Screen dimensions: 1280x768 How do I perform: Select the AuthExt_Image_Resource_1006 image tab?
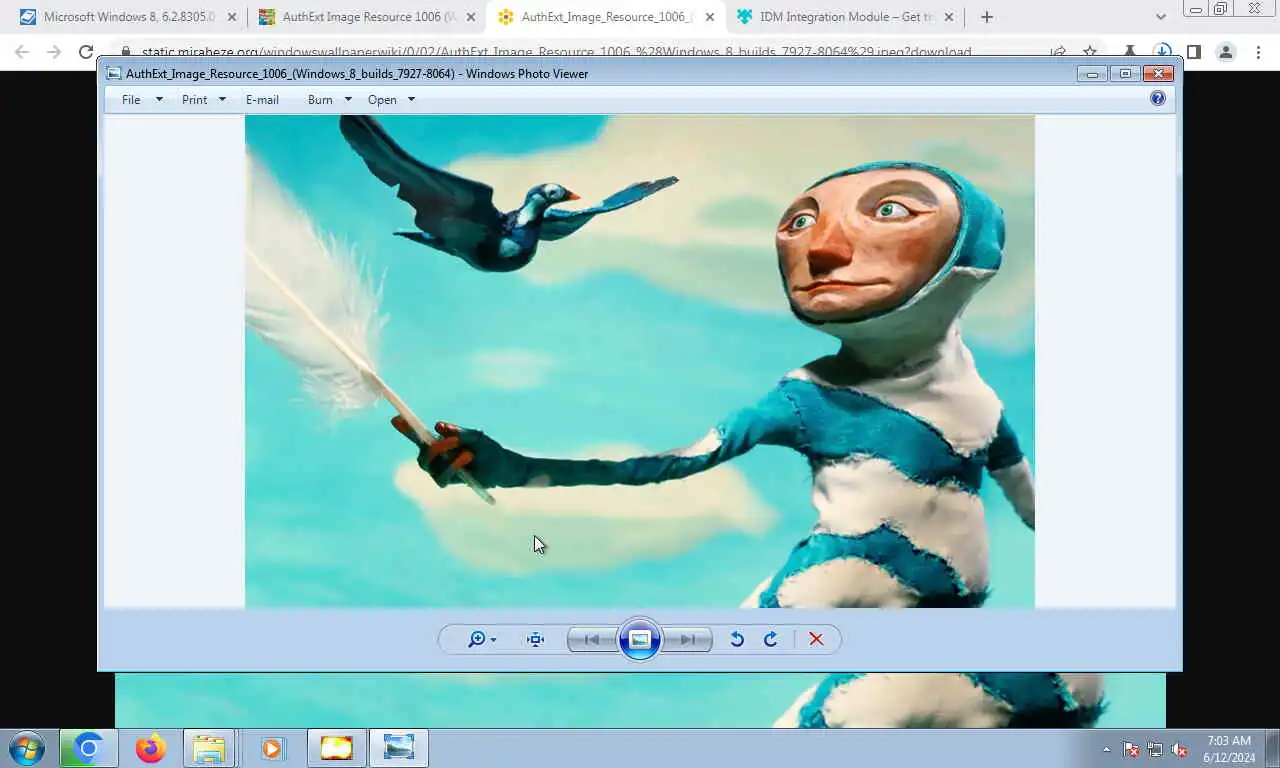[605, 17]
